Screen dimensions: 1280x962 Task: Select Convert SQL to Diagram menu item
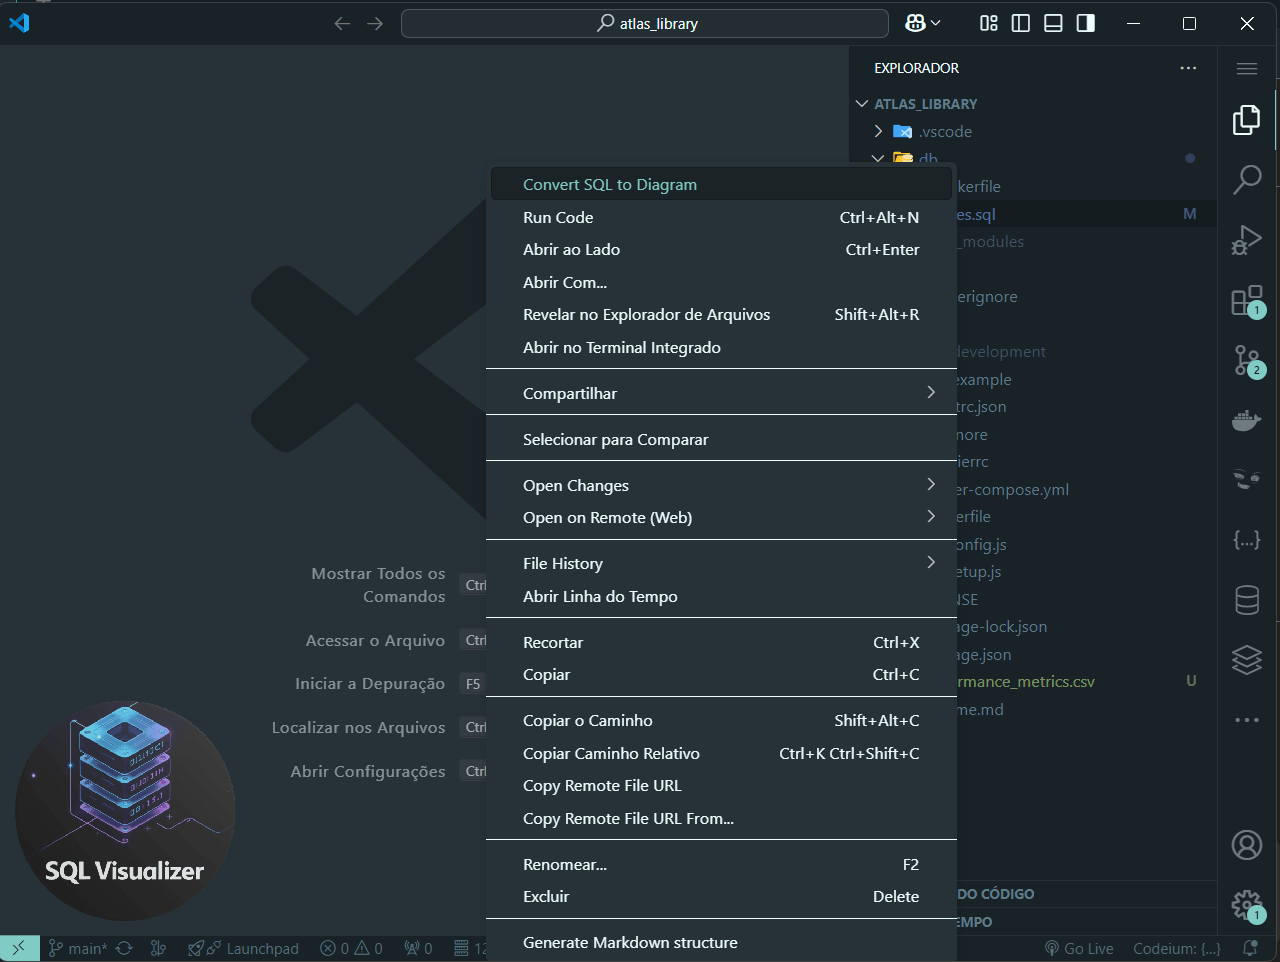click(x=610, y=185)
